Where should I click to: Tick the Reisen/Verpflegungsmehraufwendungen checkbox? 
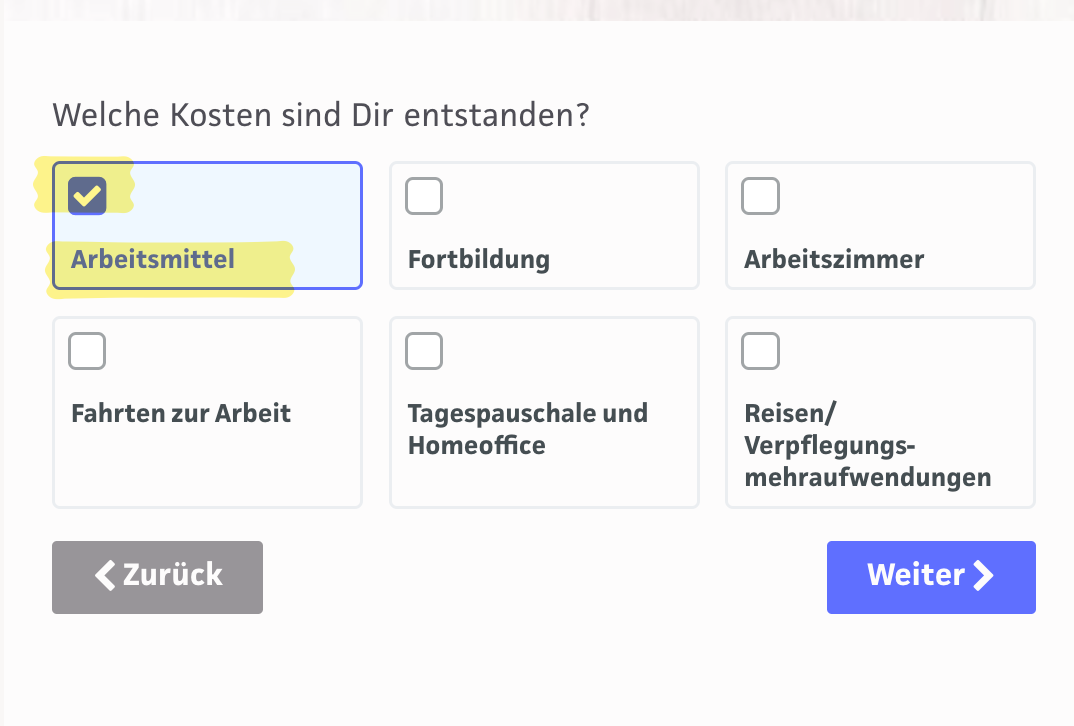760,351
